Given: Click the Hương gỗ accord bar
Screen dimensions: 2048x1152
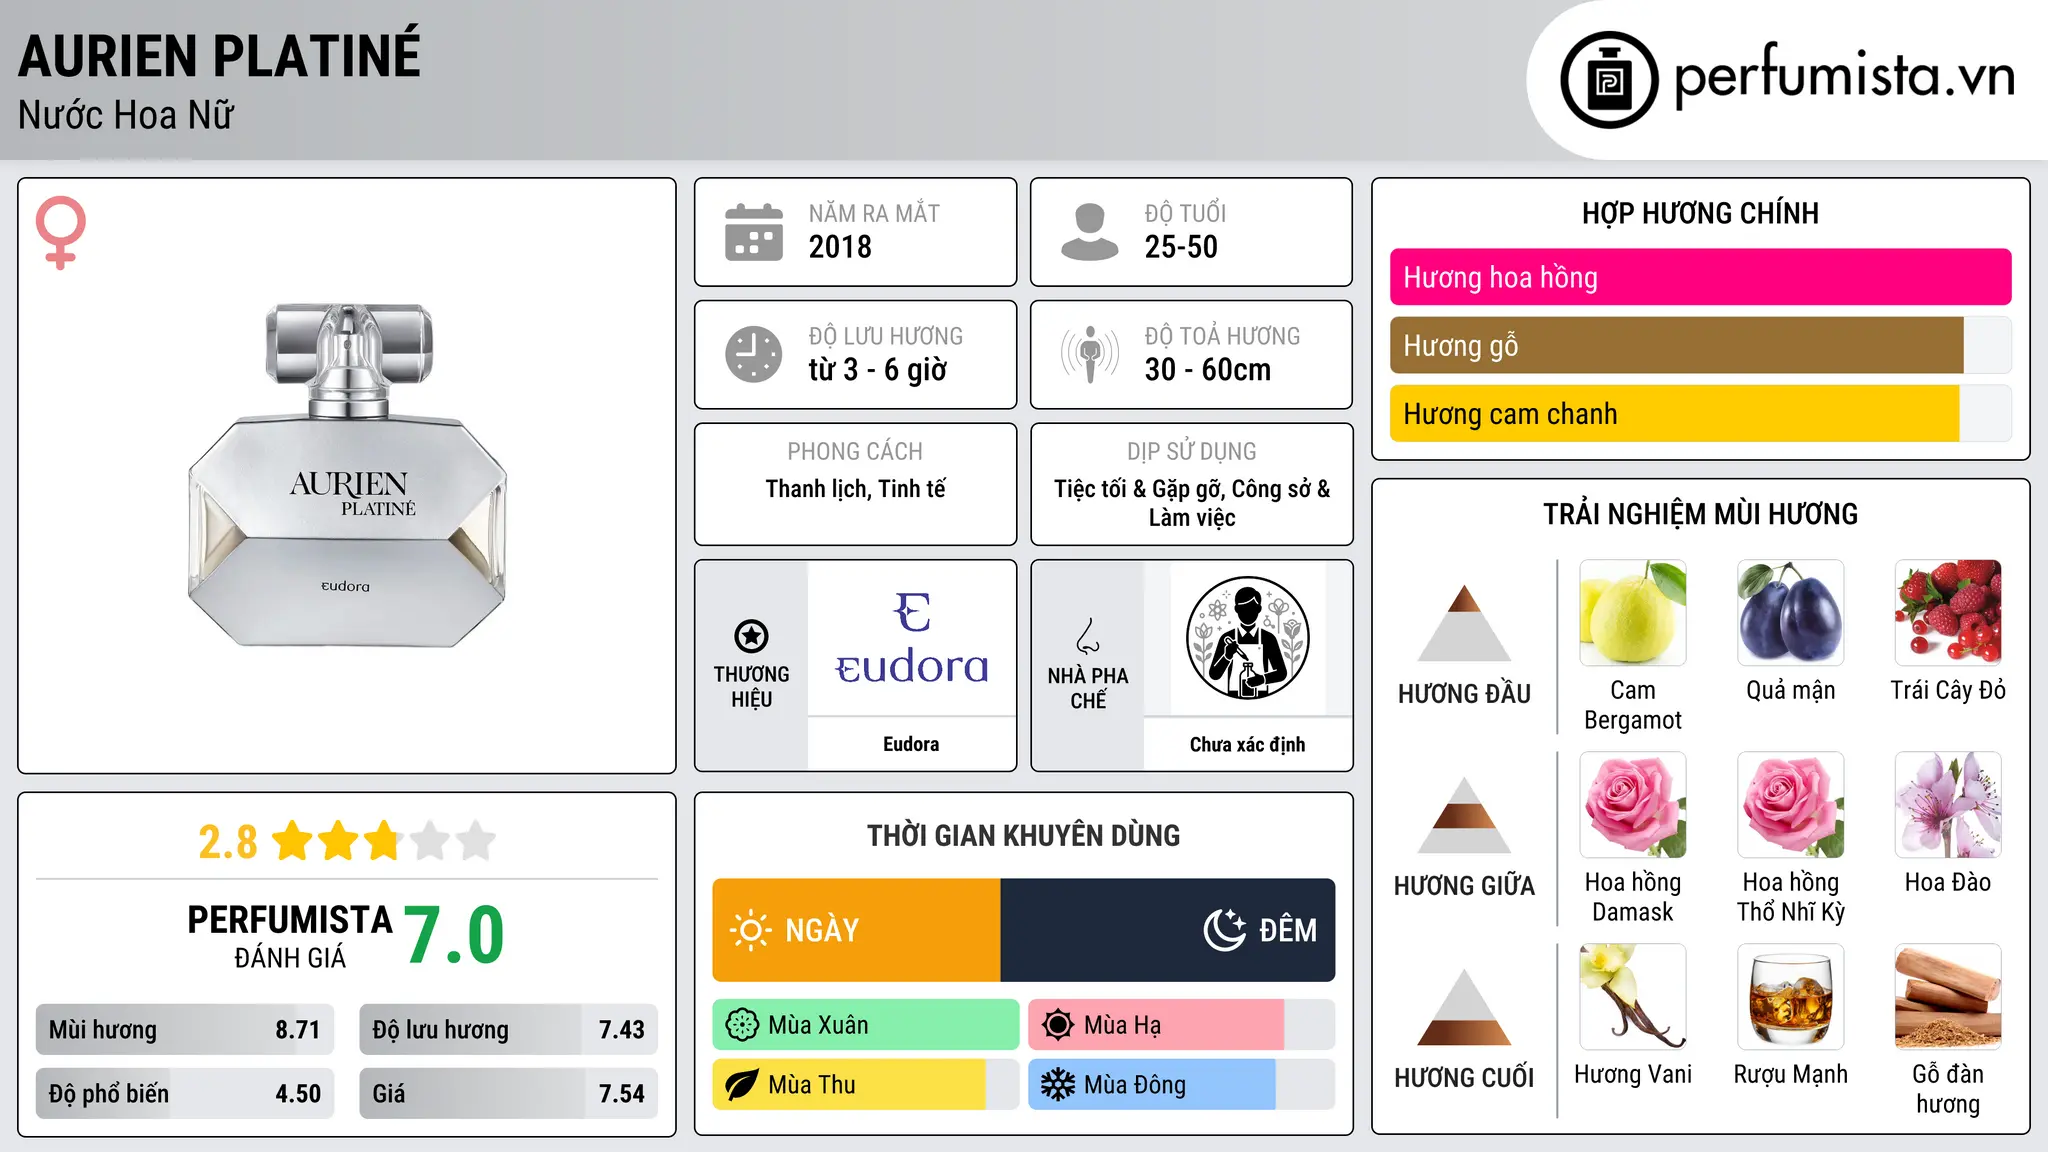Looking at the screenshot, I should (x=1701, y=345).
